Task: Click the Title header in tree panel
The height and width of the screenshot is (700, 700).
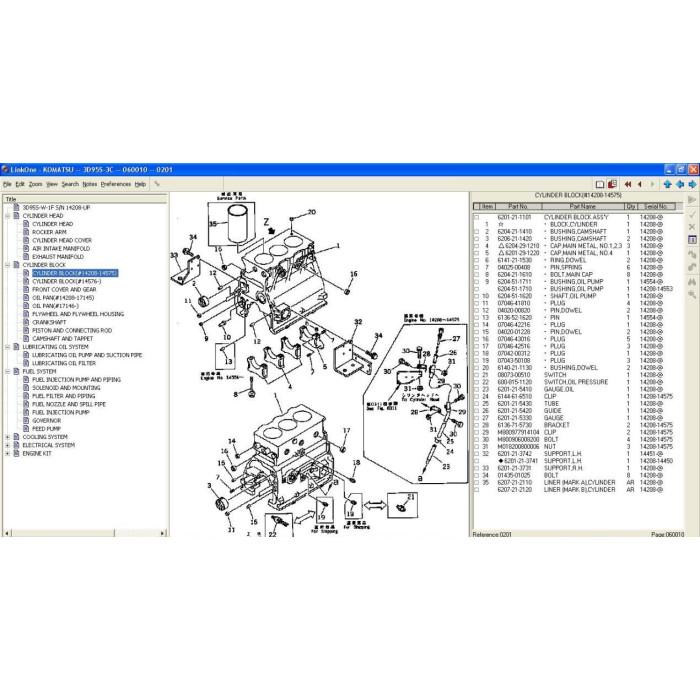Action: (x=85, y=199)
